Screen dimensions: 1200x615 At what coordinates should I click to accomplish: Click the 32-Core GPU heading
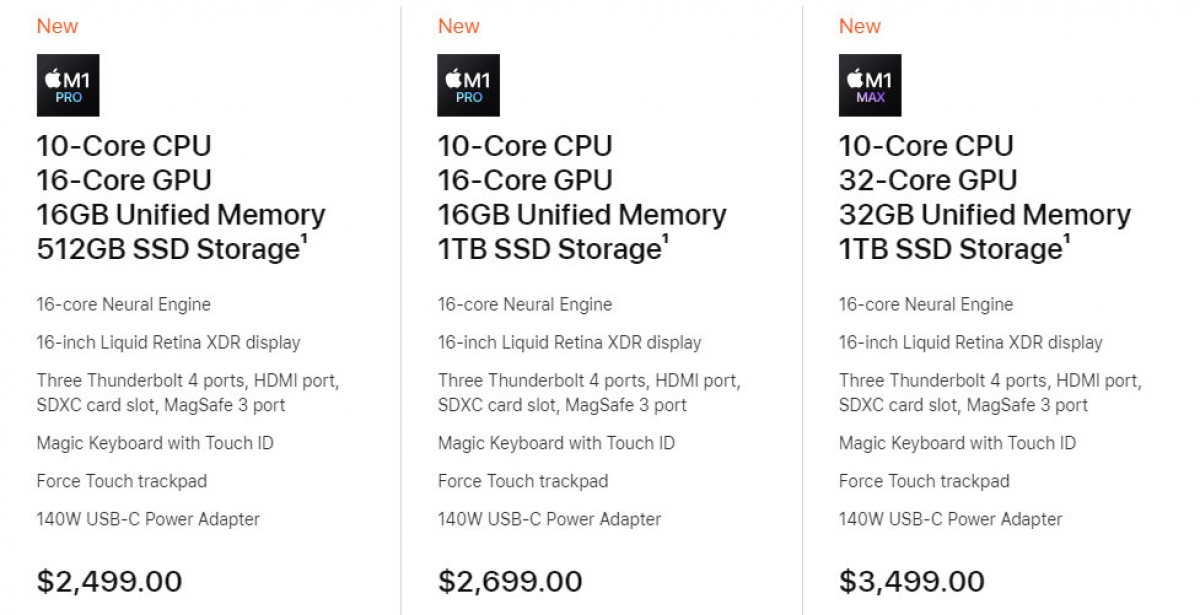tap(928, 180)
